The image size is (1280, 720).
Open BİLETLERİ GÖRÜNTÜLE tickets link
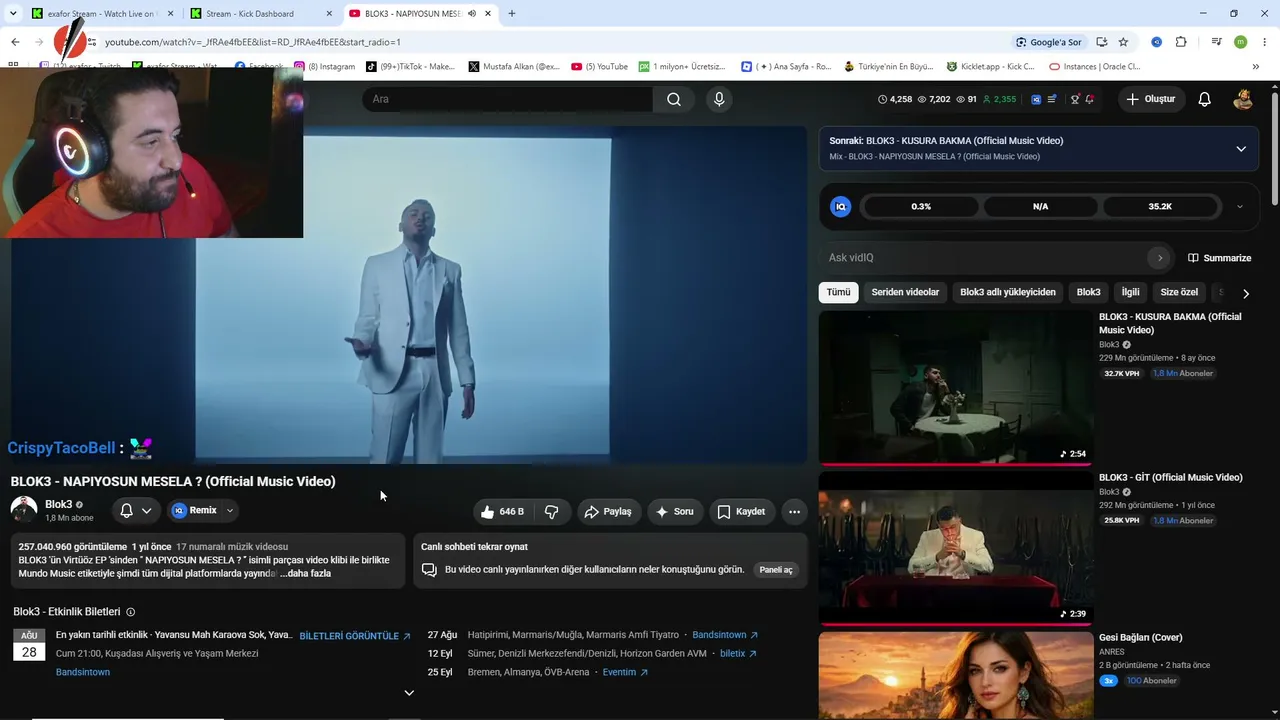[355, 636]
